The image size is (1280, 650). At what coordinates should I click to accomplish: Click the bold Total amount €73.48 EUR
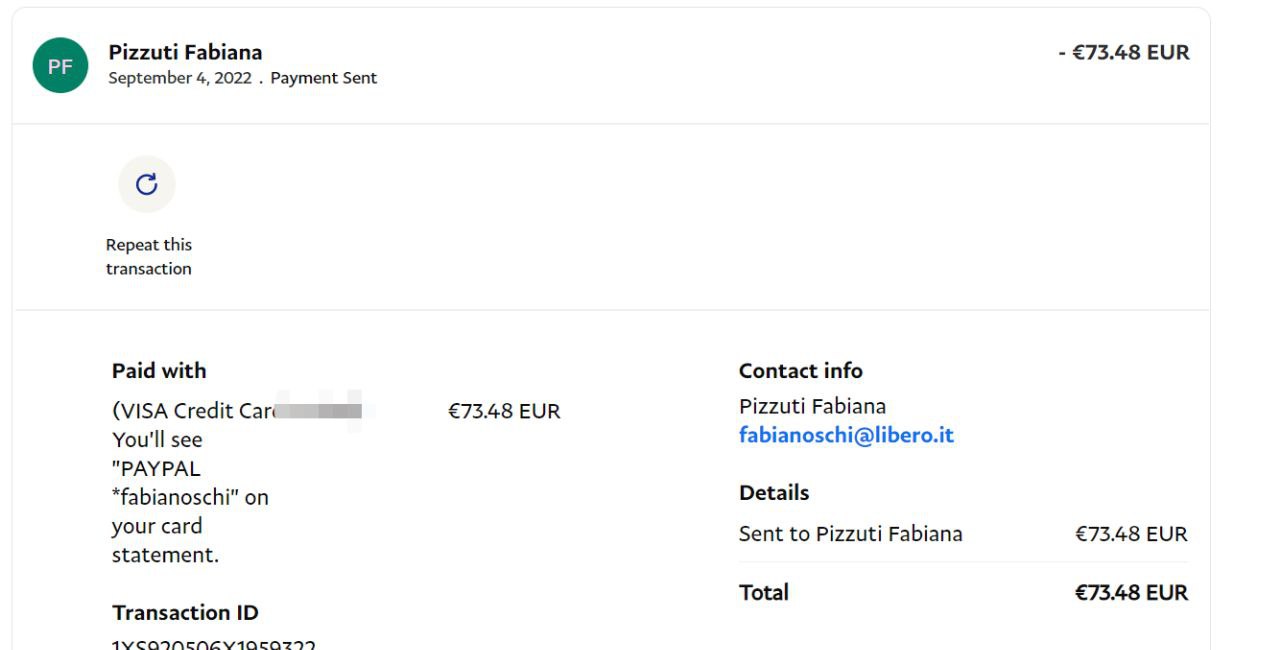click(x=1131, y=593)
